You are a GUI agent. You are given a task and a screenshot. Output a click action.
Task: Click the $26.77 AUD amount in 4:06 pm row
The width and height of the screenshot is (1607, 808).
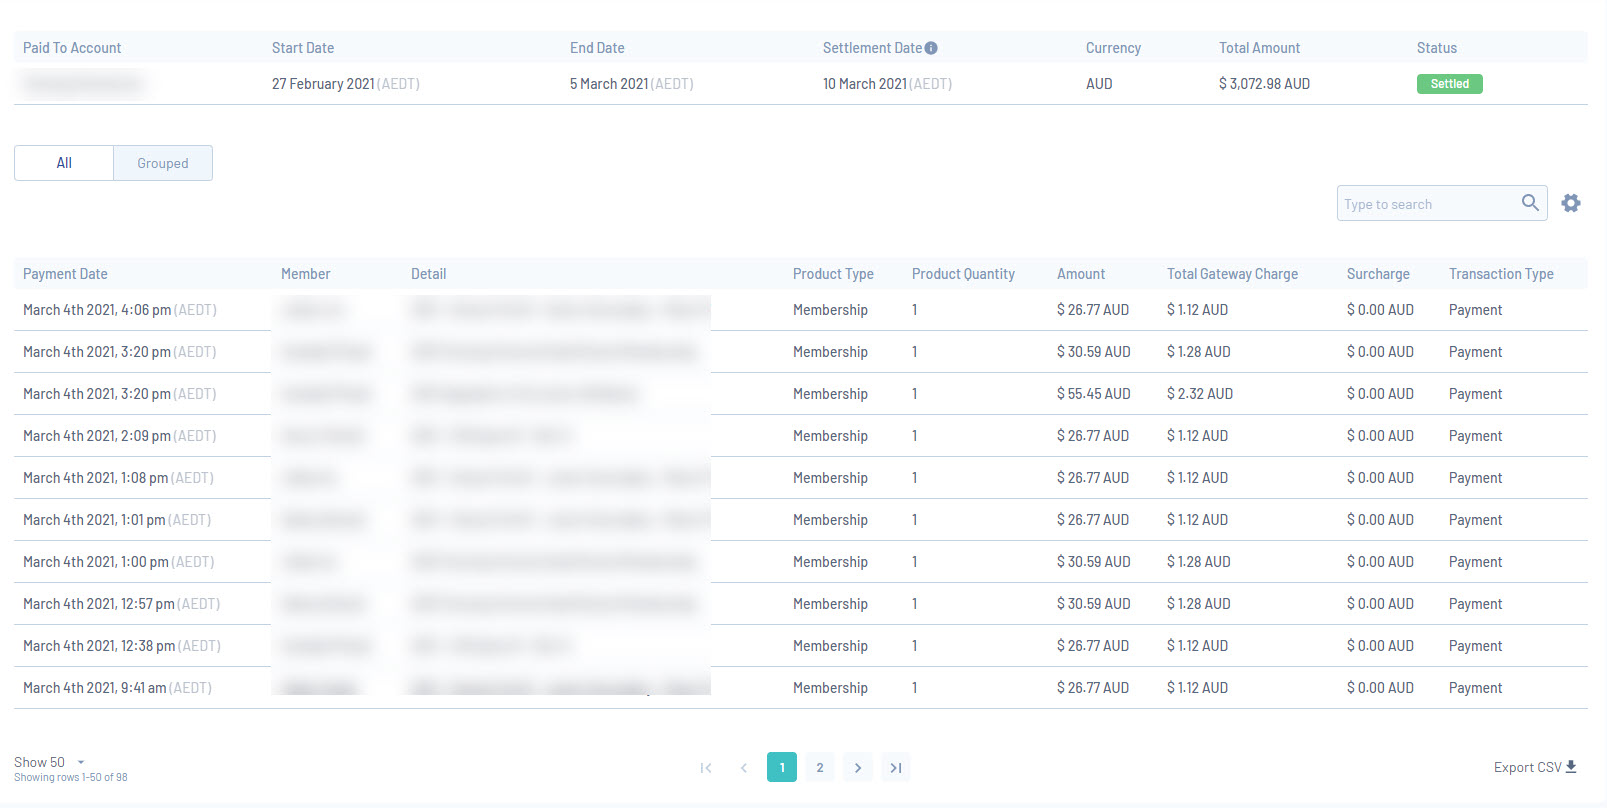pyautogui.click(x=1093, y=310)
